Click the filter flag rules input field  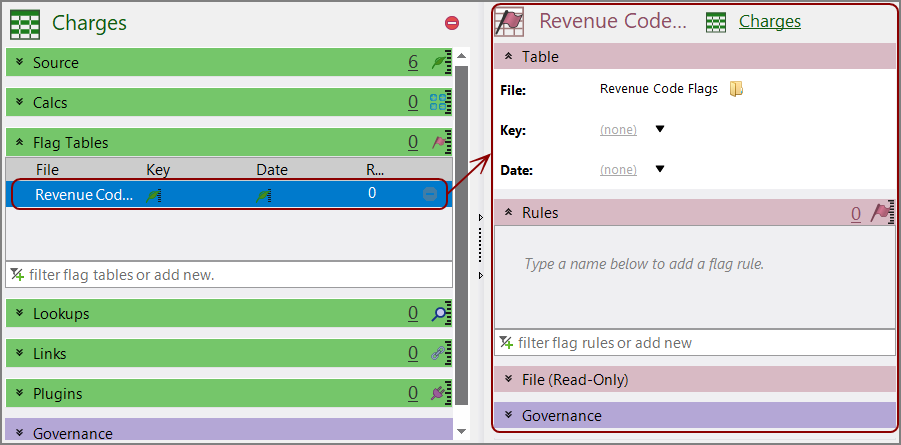pos(695,343)
